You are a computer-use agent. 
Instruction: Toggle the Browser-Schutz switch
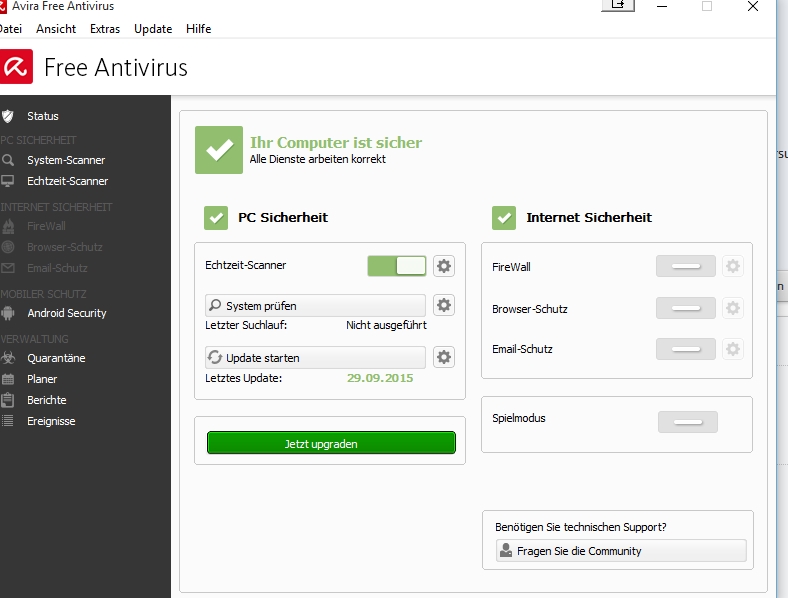686,308
